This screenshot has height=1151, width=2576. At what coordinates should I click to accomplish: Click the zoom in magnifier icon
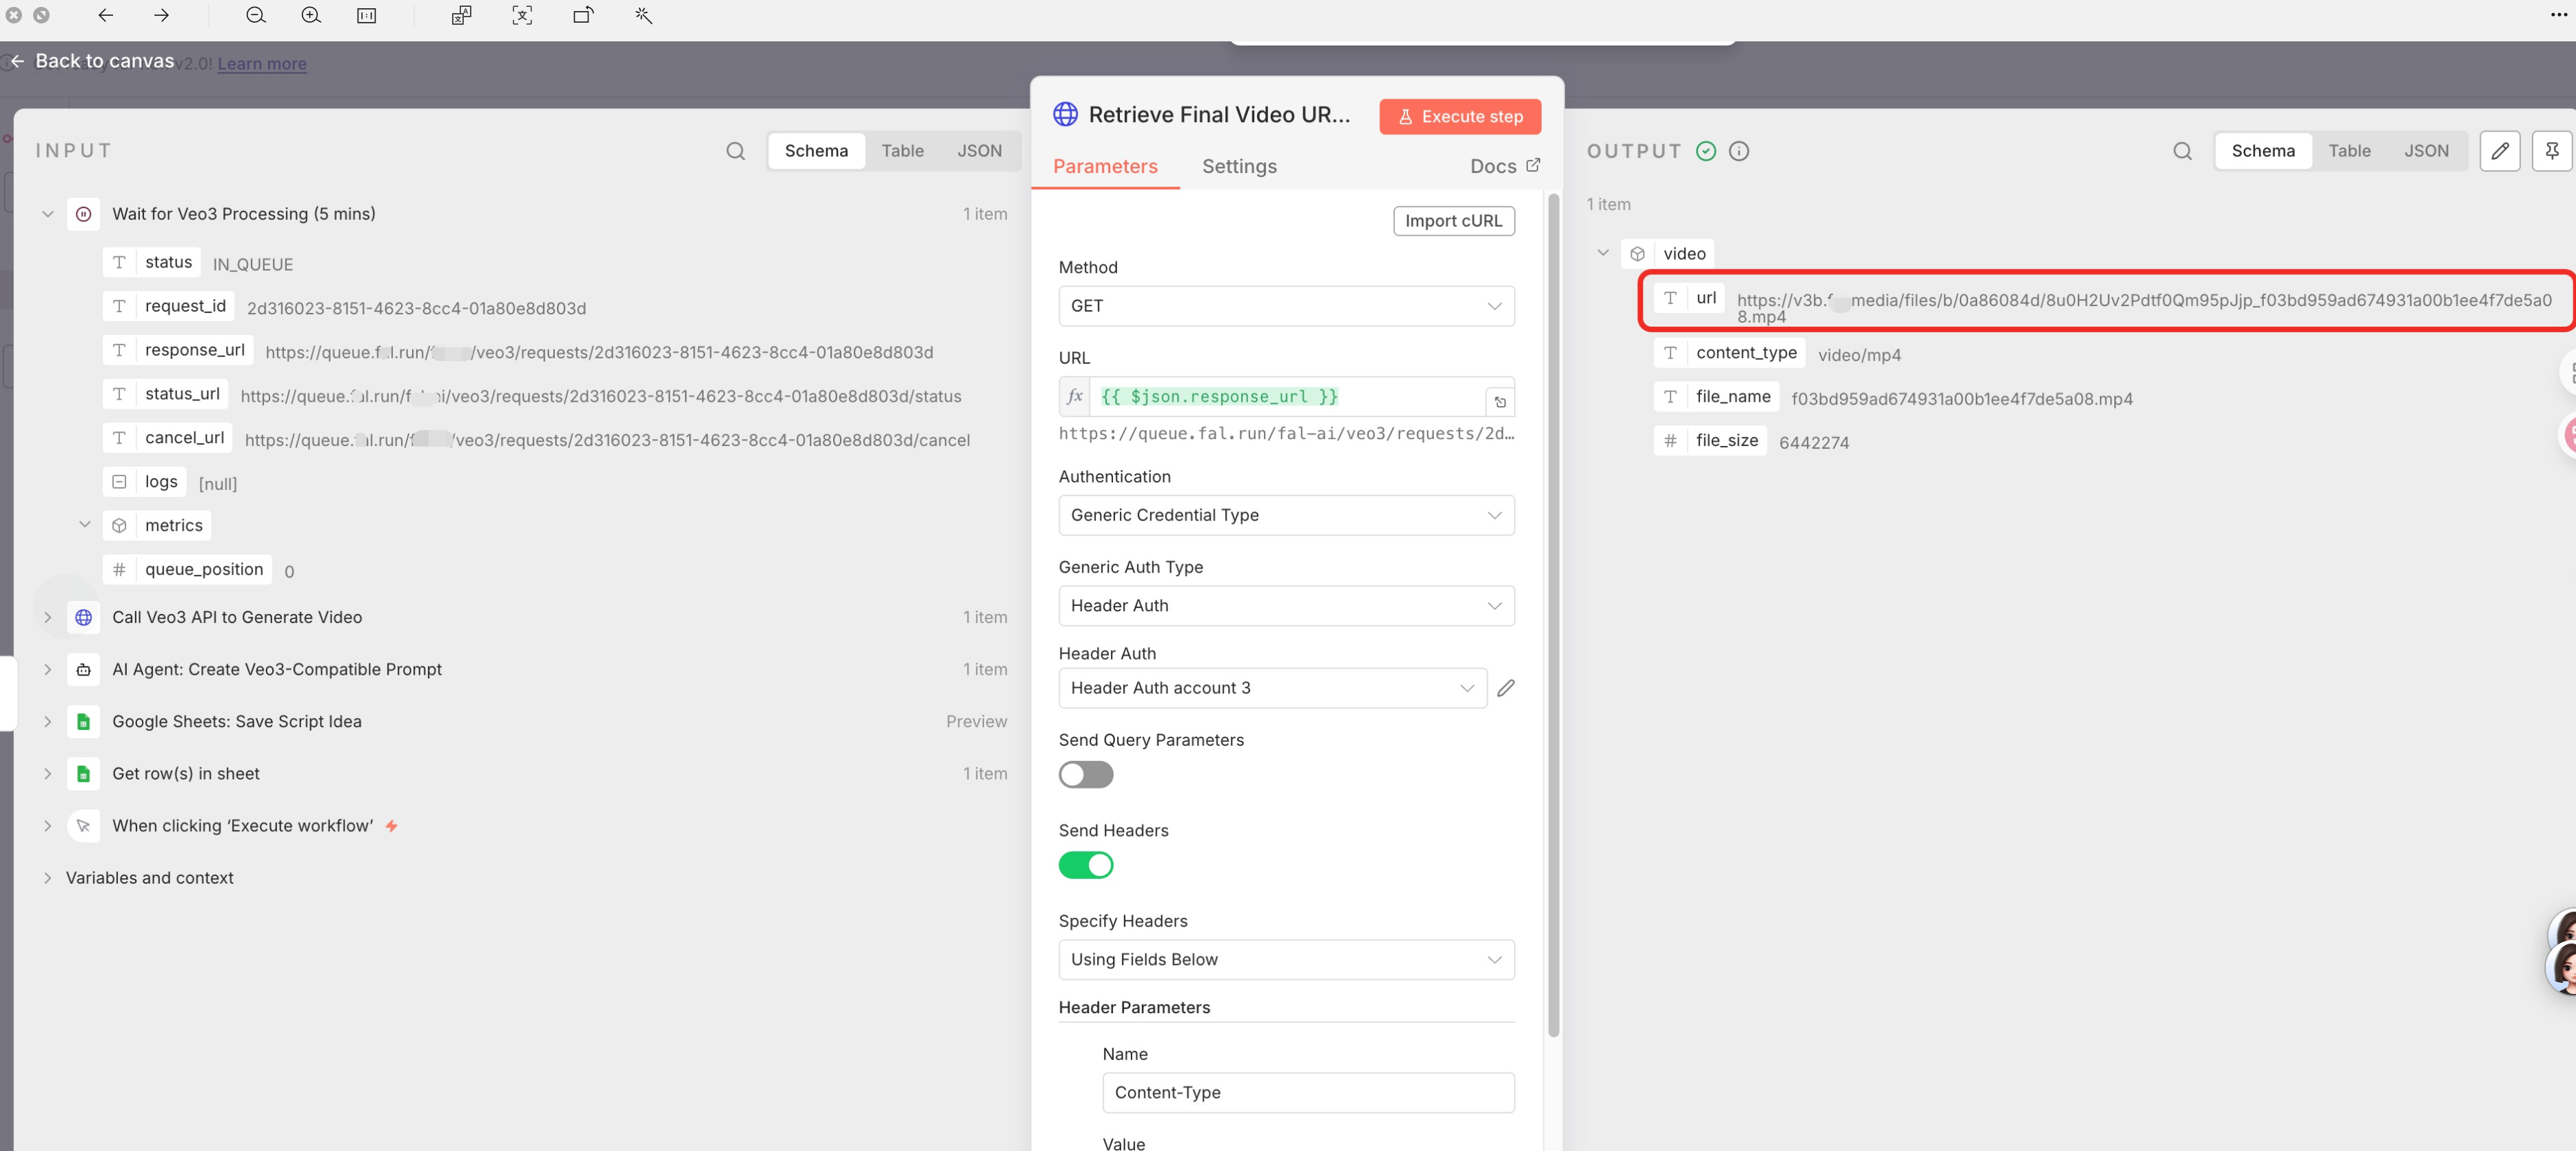[311, 15]
